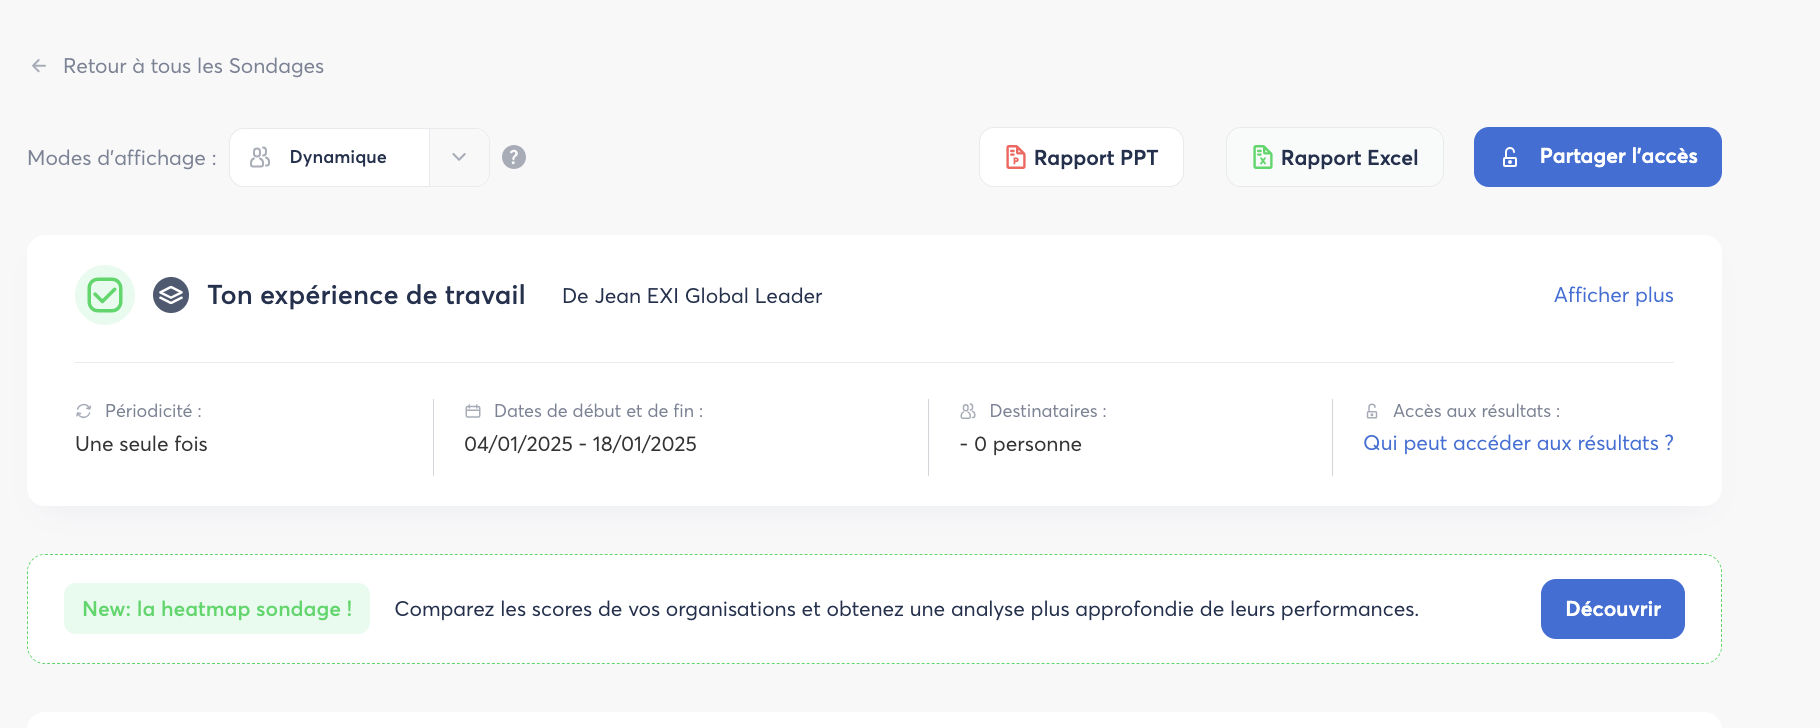Expand the Dynamique dropdown chevron
This screenshot has height=728, width=1820.
pos(459,157)
